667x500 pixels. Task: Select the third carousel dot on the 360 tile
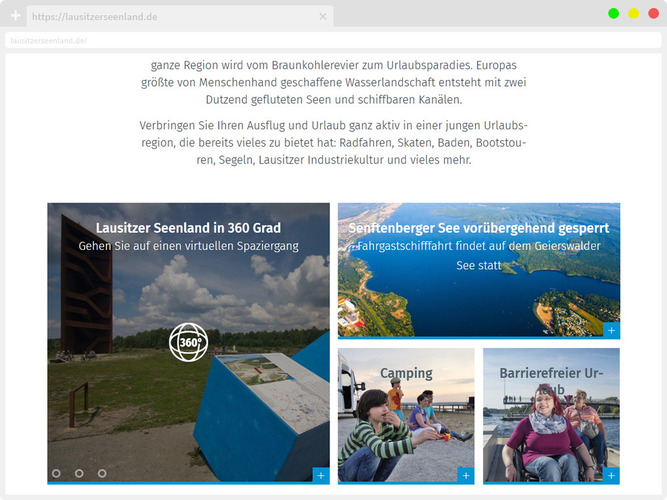[102, 473]
